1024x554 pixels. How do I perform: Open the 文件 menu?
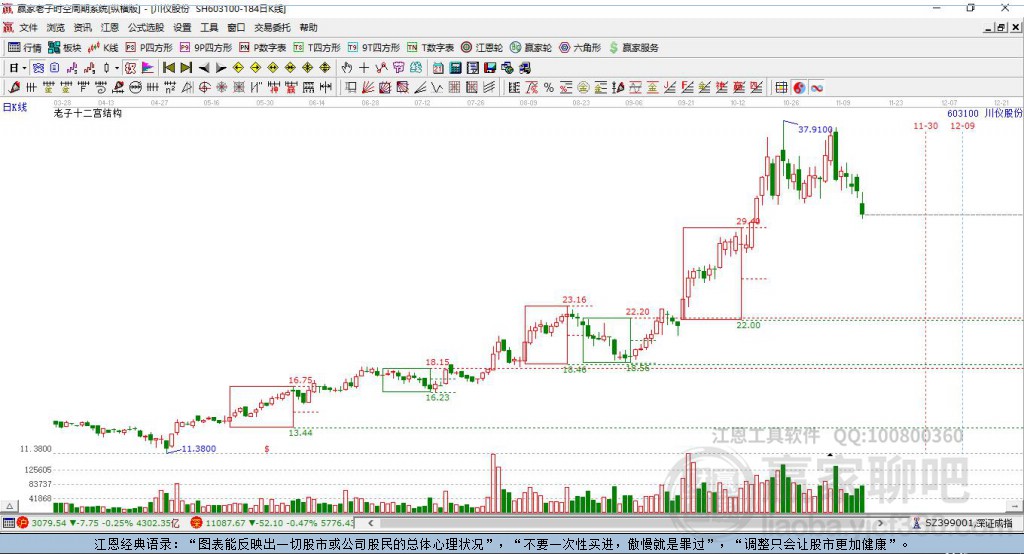[29, 27]
